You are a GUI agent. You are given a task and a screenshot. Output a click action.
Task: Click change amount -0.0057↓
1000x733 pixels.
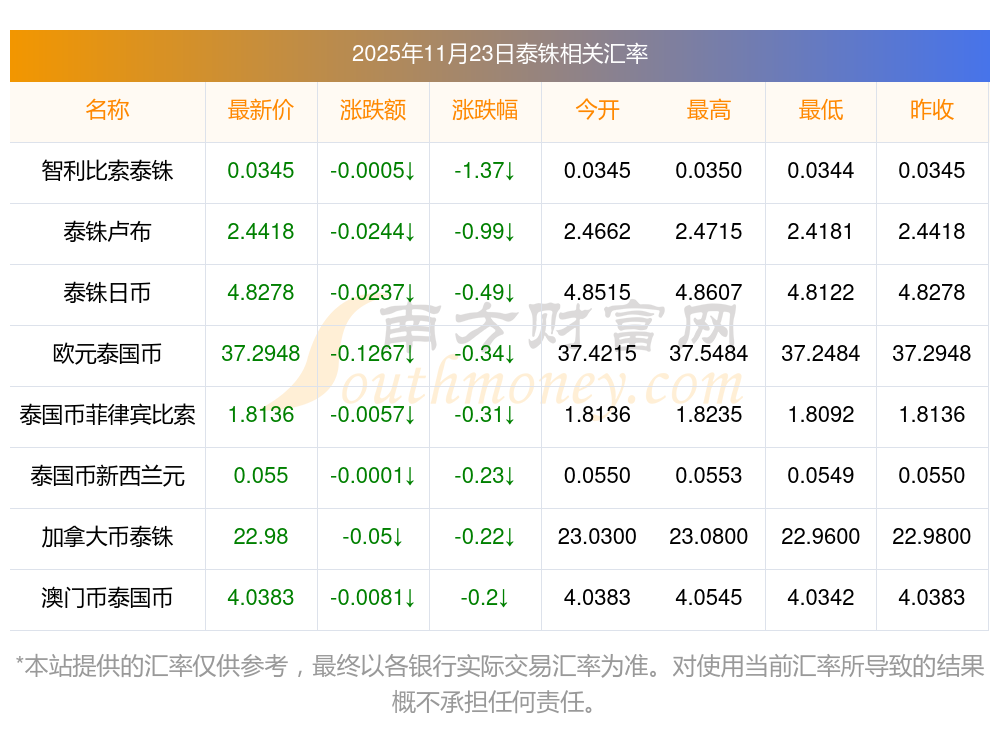372,415
